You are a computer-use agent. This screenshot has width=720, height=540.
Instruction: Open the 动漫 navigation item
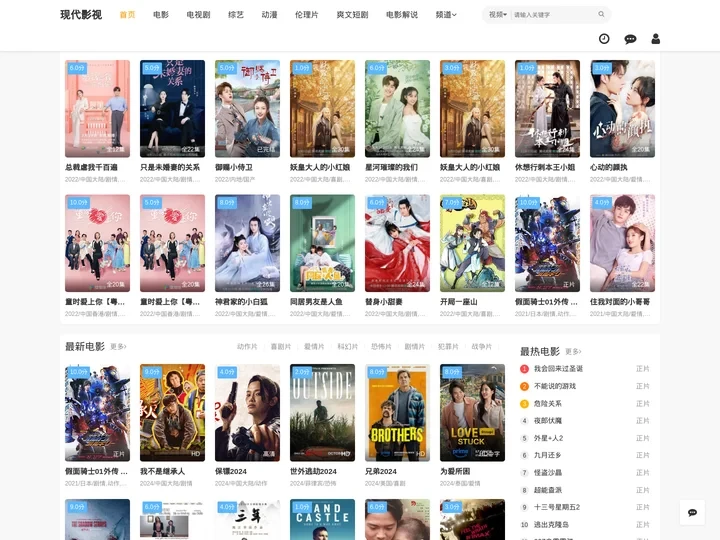(x=270, y=15)
